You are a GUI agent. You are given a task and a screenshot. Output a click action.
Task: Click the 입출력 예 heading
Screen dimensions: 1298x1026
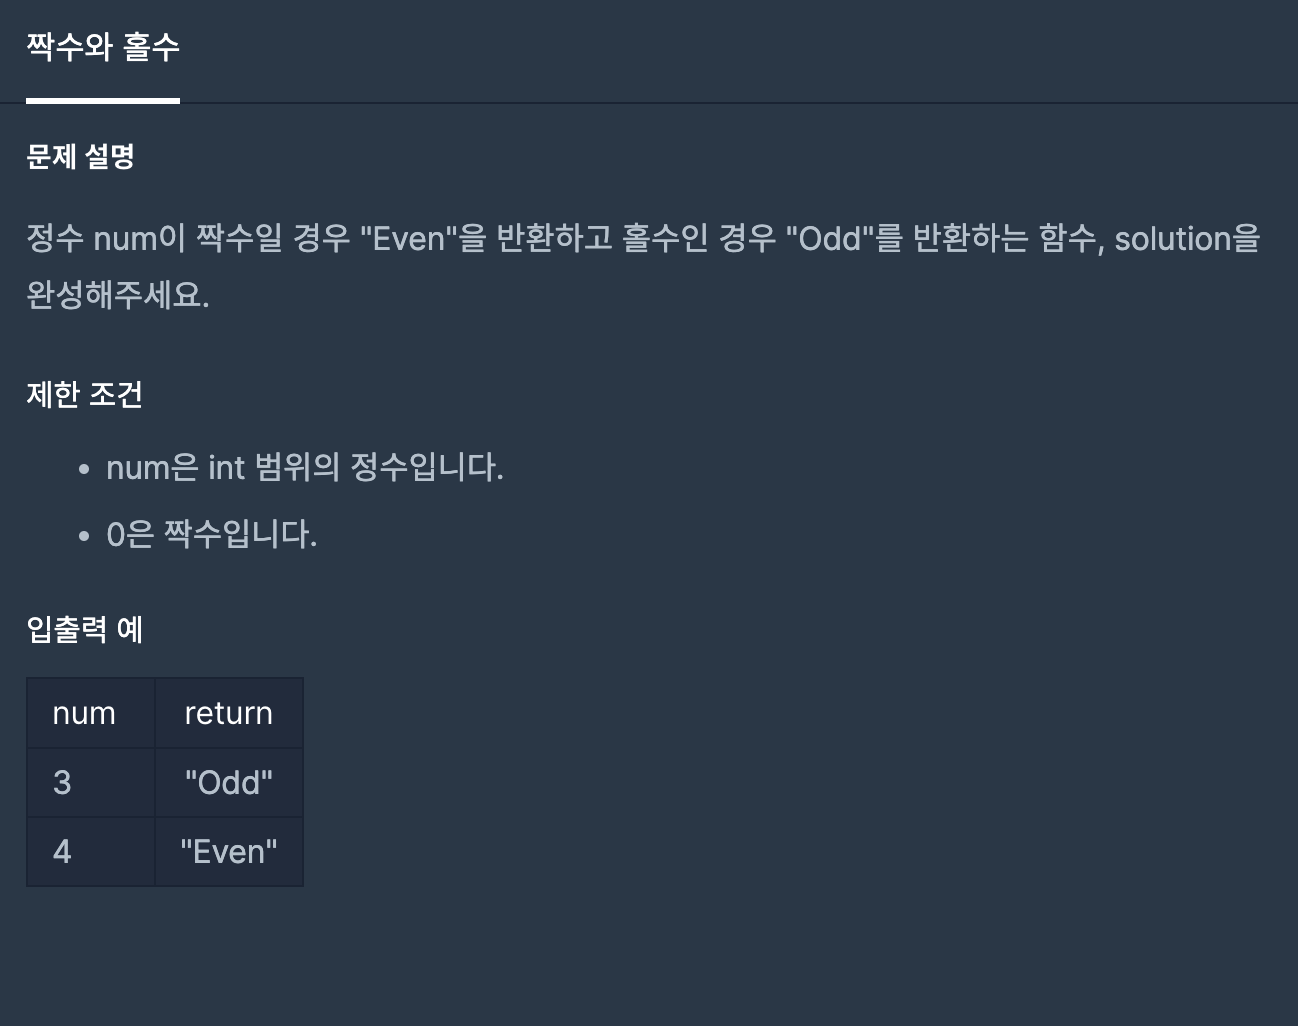84,629
